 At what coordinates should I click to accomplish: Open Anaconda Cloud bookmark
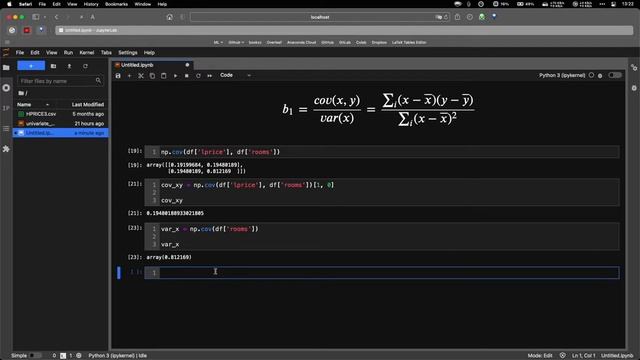[x=301, y=42]
